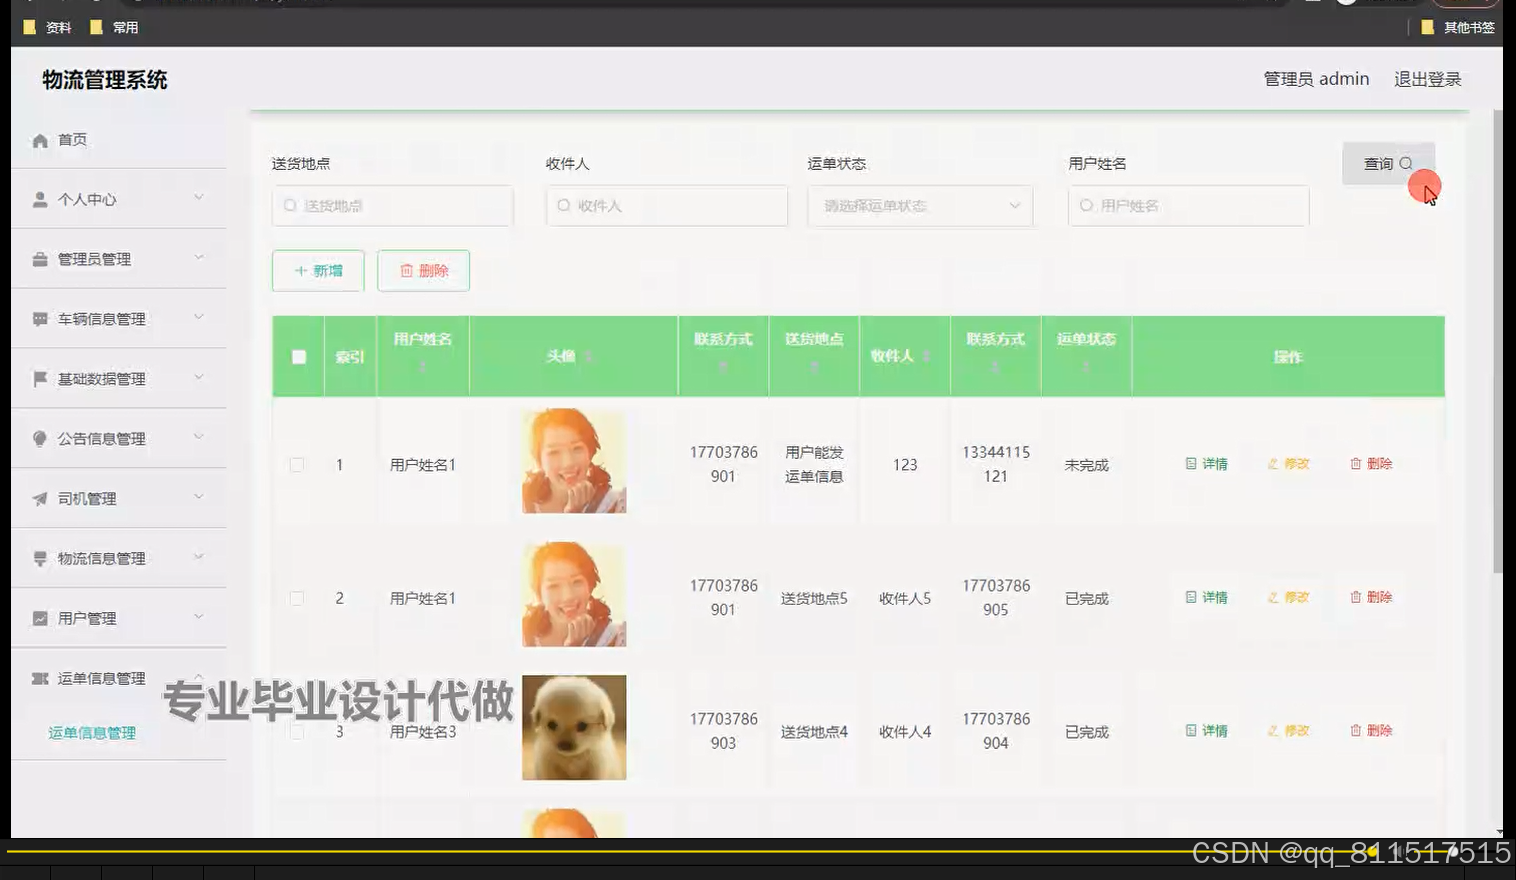Click the magnifier icon on the 查询 button
1516x880 pixels.
pyautogui.click(x=1406, y=162)
